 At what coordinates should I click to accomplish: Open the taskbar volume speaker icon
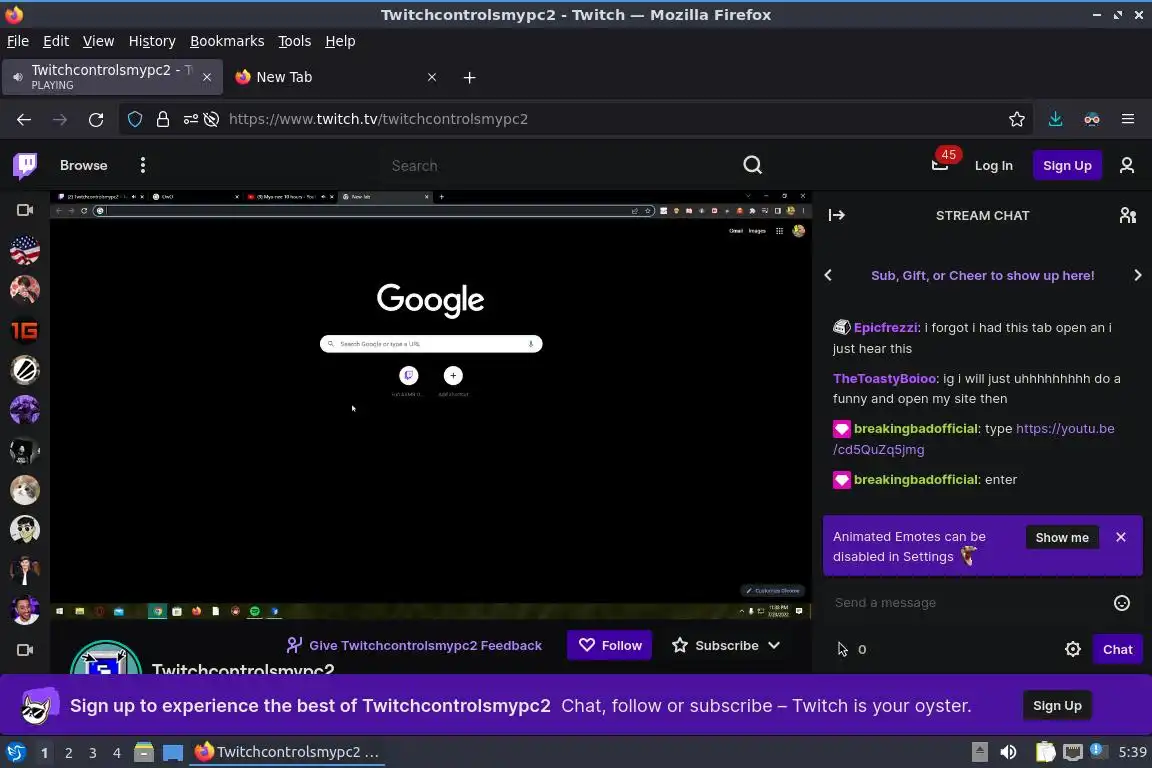pyautogui.click(x=1008, y=752)
